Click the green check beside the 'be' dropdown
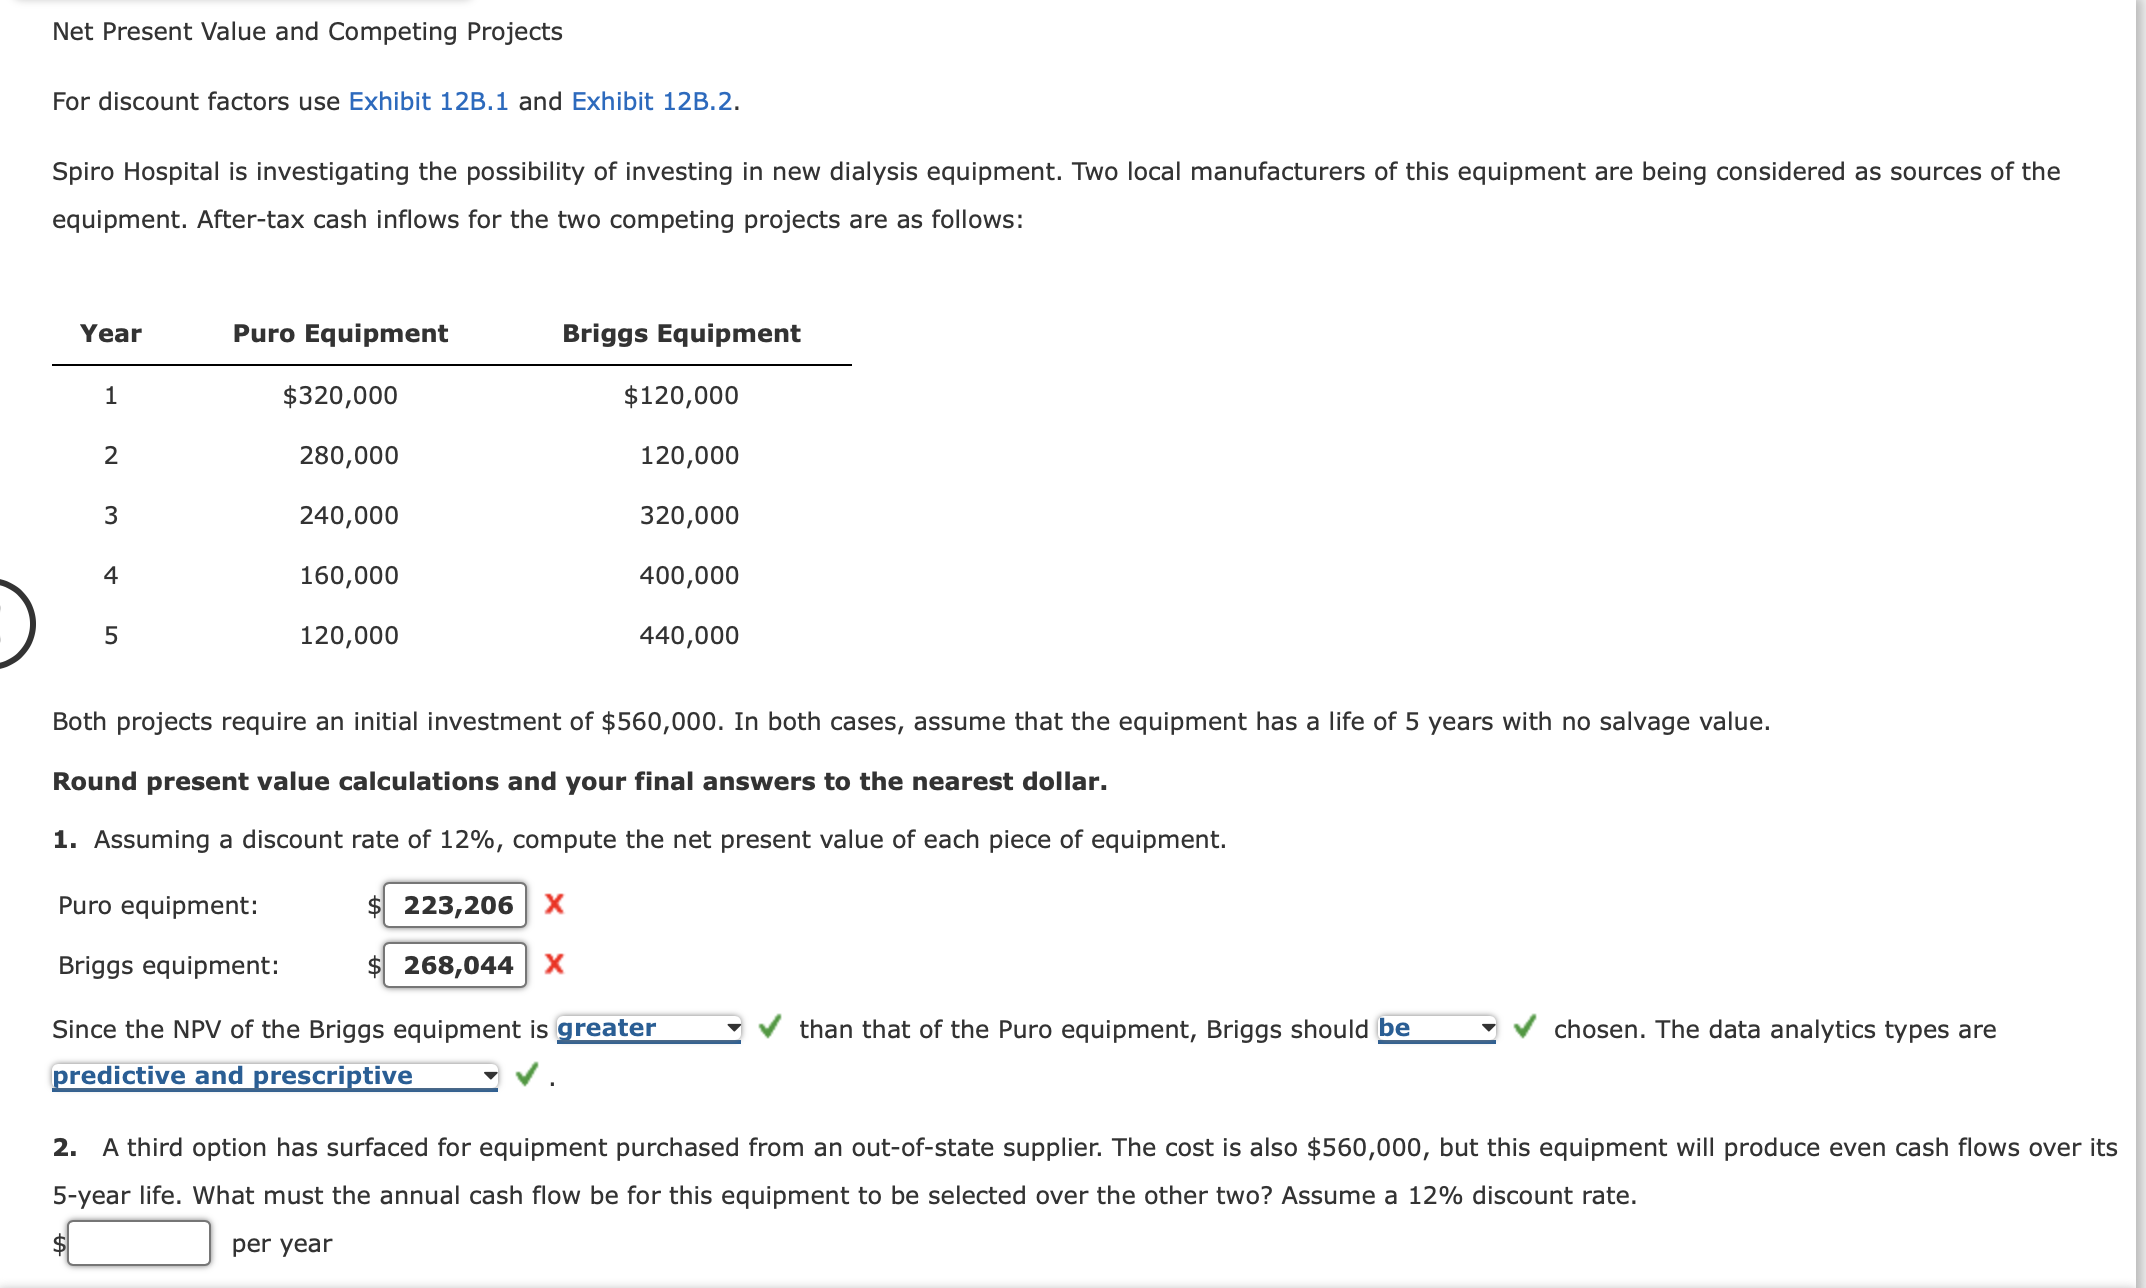The image size is (2146, 1288). [x=1524, y=1027]
